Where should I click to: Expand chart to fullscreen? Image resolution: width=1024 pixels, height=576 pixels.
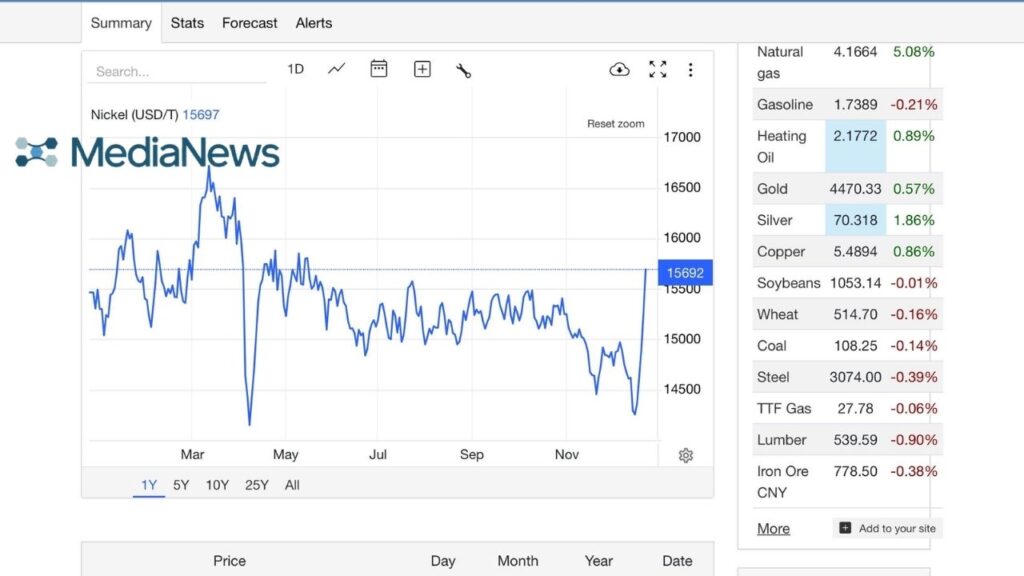[x=657, y=69]
